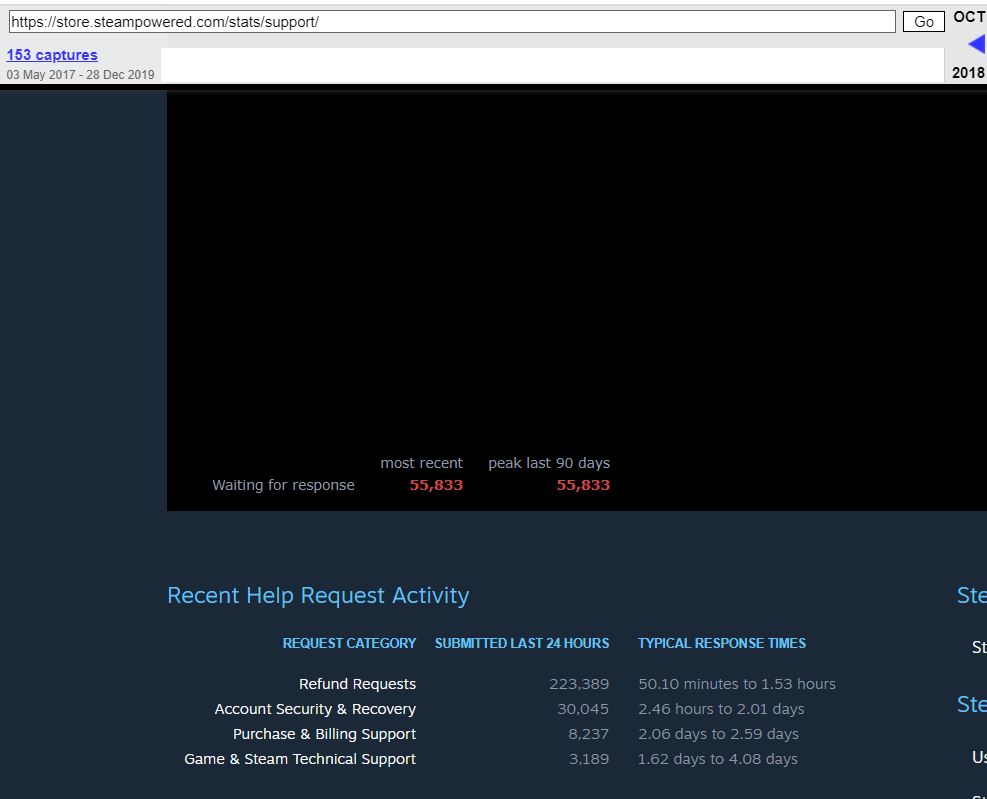Click the 2018 year label

point(968,72)
